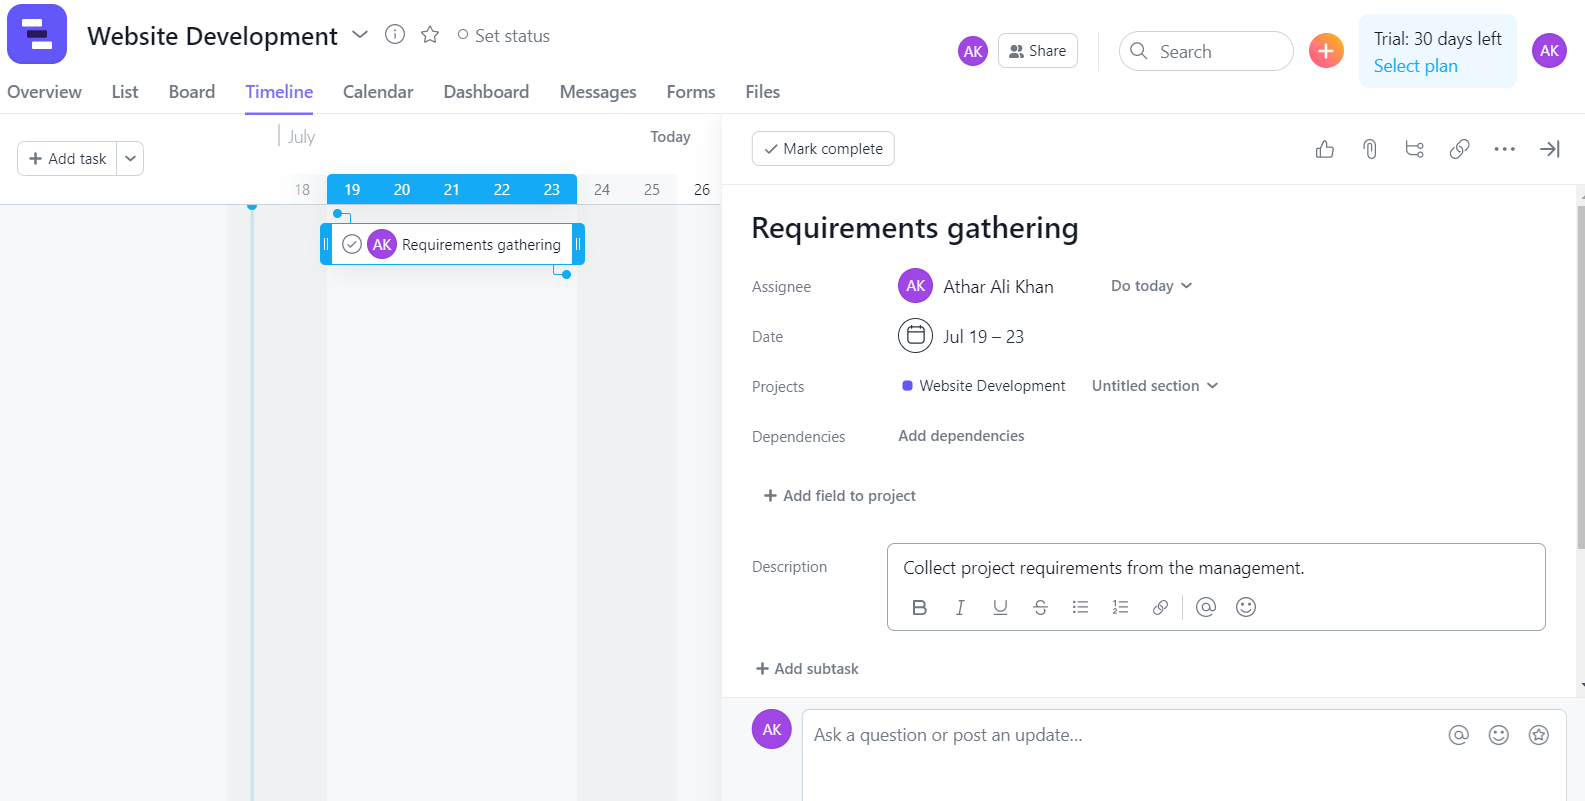Image resolution: width=1585 pixels, height=801 pixels.
Task: Apply italic formatting in description
Action: point(960,607)
